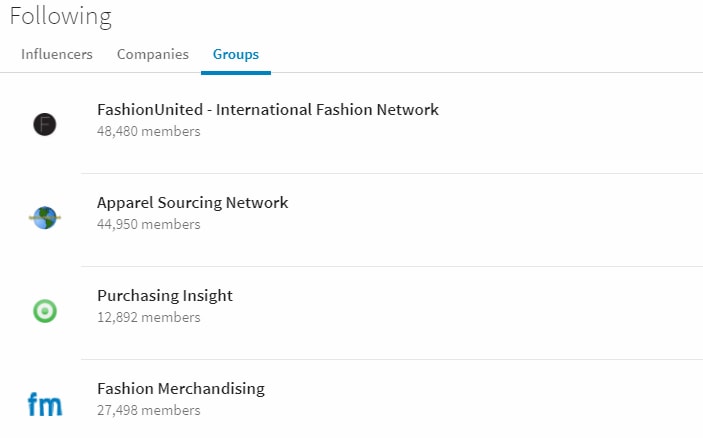This screenshot has height=438, width=703.
Task: Click the Following section heading
Action: (x=61, y=17)
